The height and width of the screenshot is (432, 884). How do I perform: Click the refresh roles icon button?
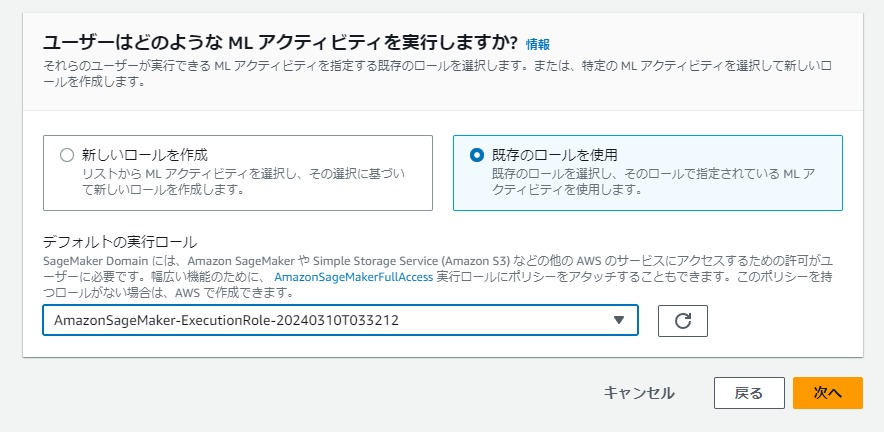click(683, 321)
